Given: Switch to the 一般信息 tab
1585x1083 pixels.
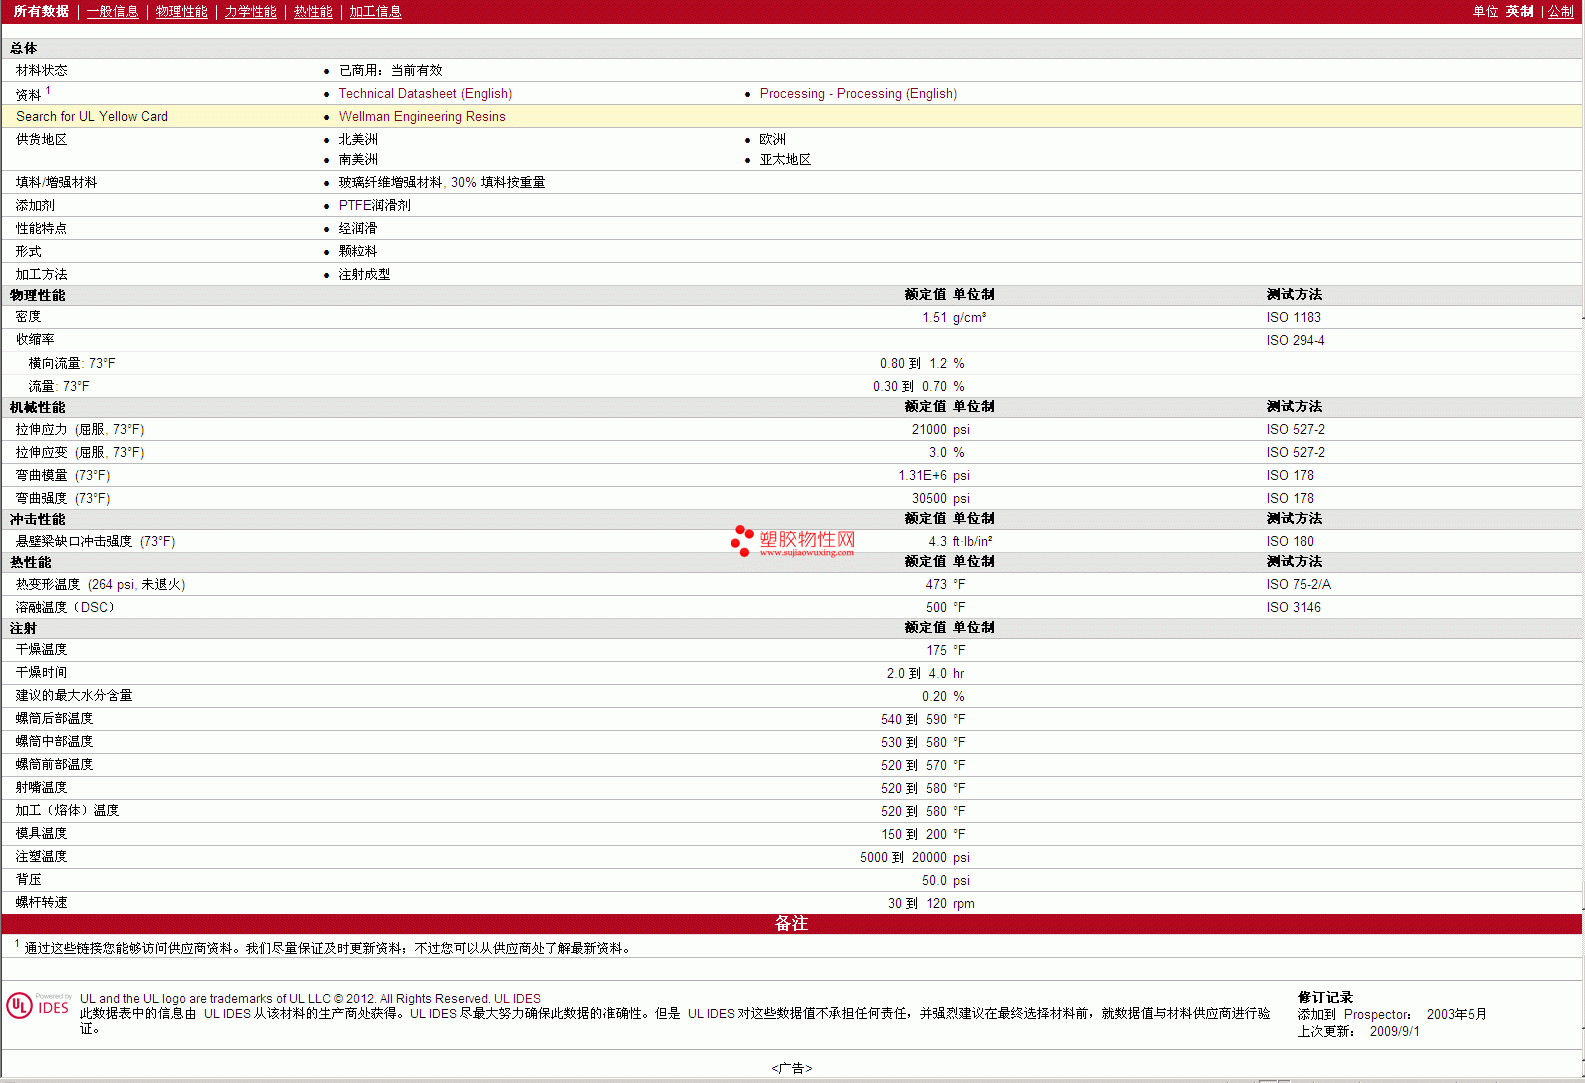Looking at the screenshot, I should click(x=112, y=12).
